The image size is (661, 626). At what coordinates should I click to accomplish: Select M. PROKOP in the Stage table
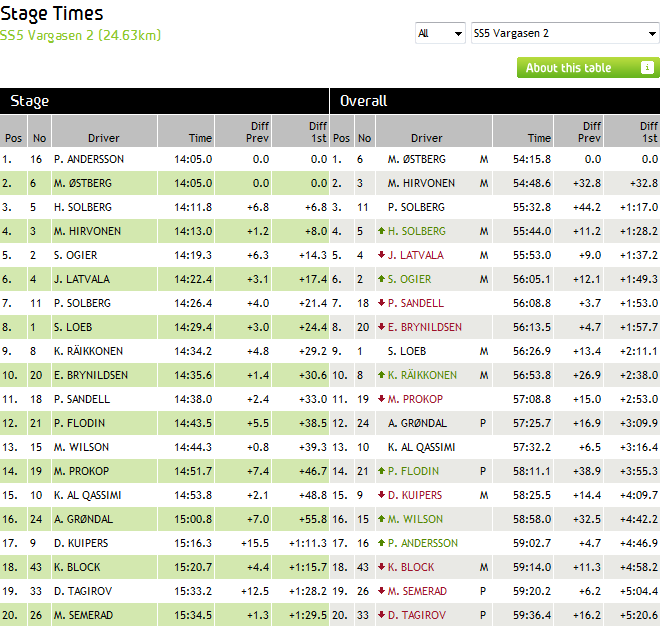81,472
